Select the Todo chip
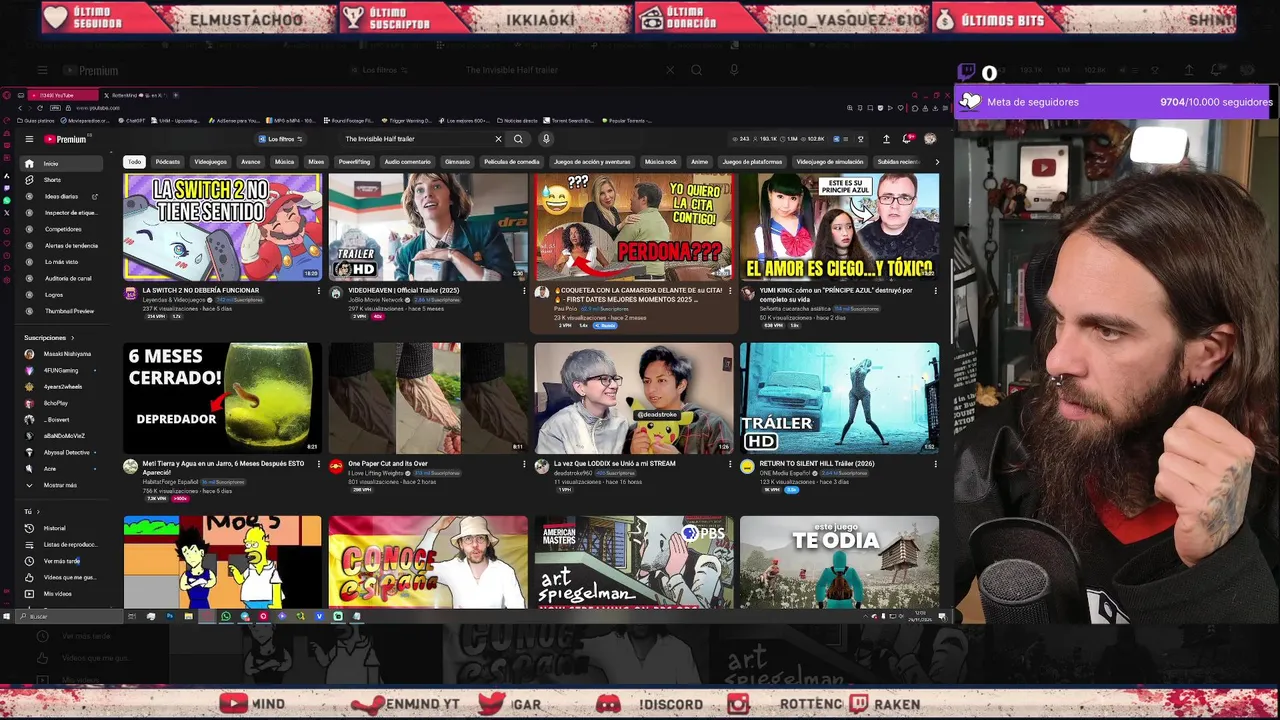Screen dimensions: 1280x720 pyautogui.click(x=134, y=162)
